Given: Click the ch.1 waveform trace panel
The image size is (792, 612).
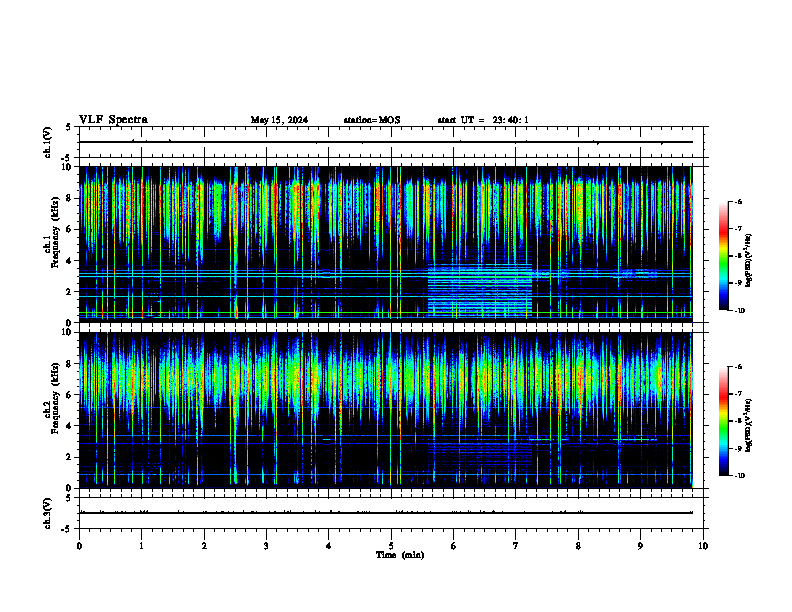Looking at the screenshot, I should tap(391, 142).
